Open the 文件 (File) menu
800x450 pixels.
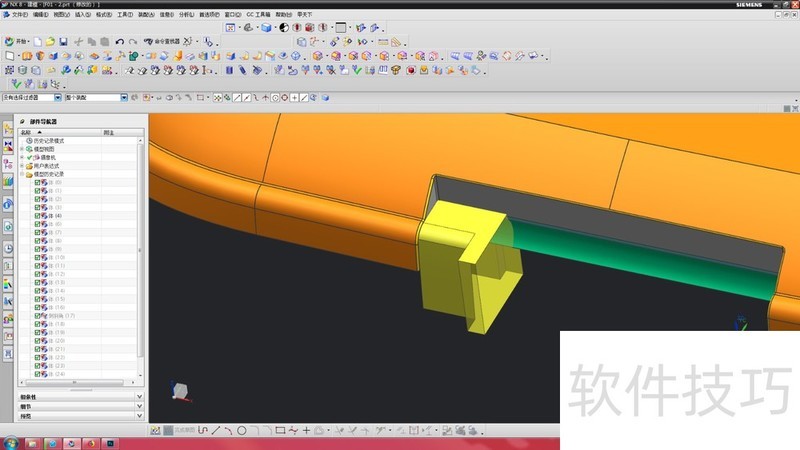(x=18, y=15)
